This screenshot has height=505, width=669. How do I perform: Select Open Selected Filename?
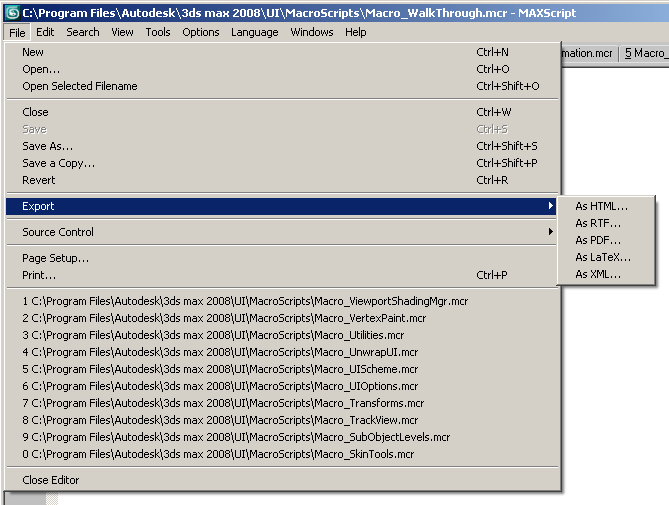tap(282, 86)
